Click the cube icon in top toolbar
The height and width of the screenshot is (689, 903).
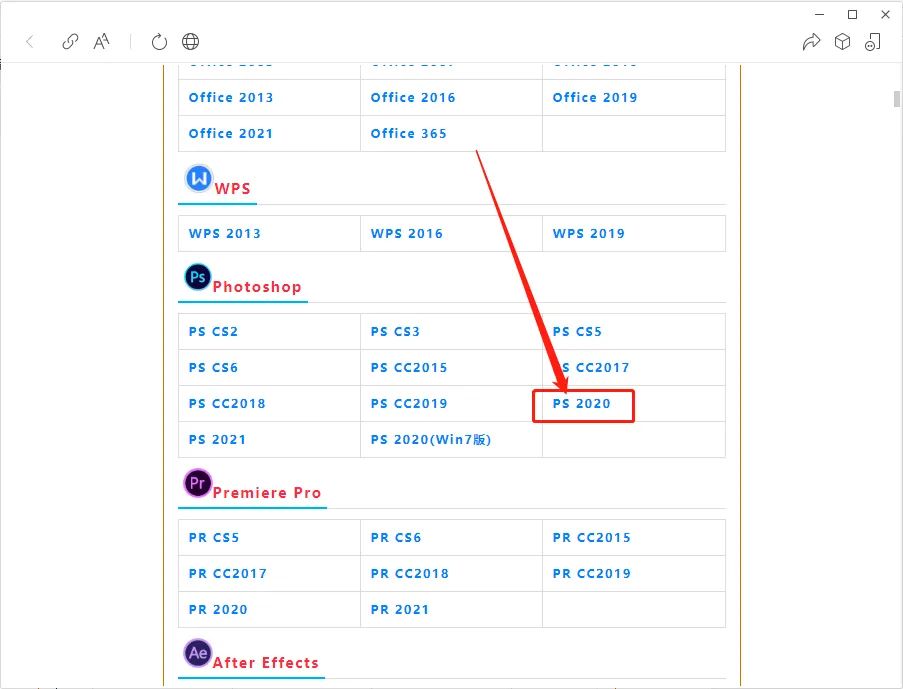click(x=843, y=41)
